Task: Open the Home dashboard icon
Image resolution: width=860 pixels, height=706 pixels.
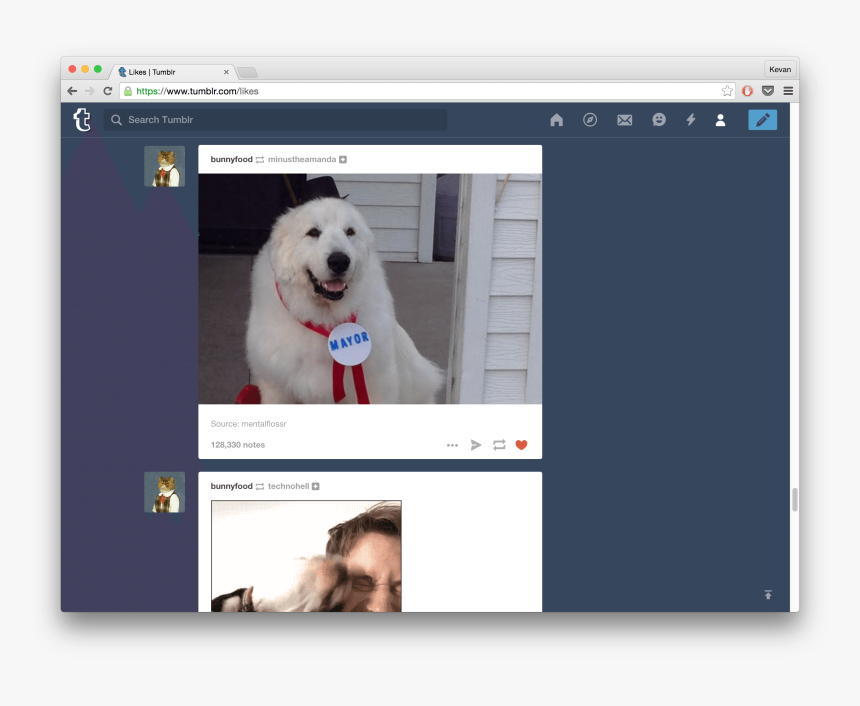Action: (557, 120)
